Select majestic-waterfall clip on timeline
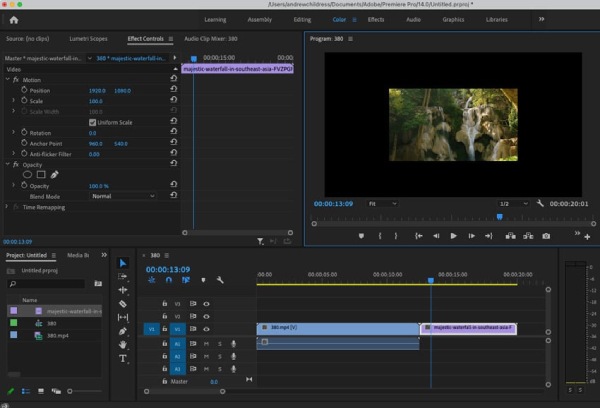Image resolution: width=600 pixels, height=408 pixels. click(x=468, y=329)
